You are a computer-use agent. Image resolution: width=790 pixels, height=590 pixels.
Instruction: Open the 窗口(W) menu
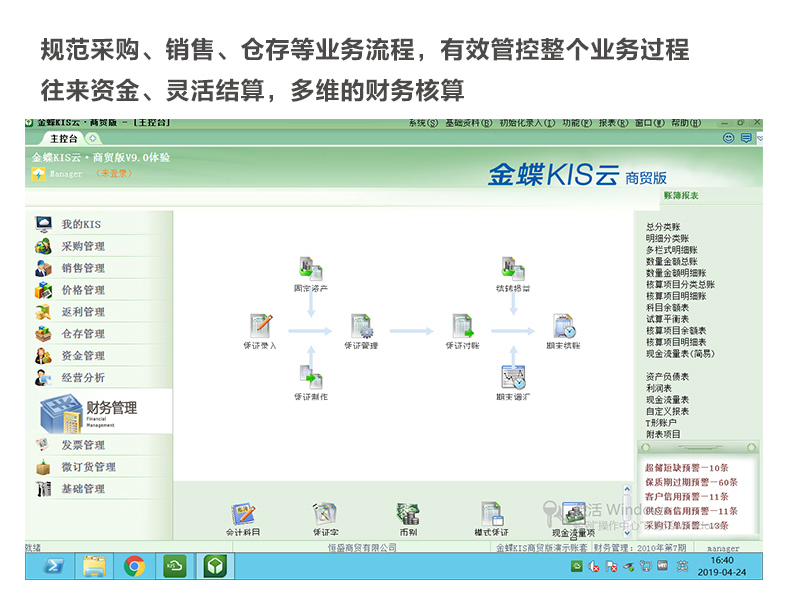pyautogui.click(x=650, y=123)
